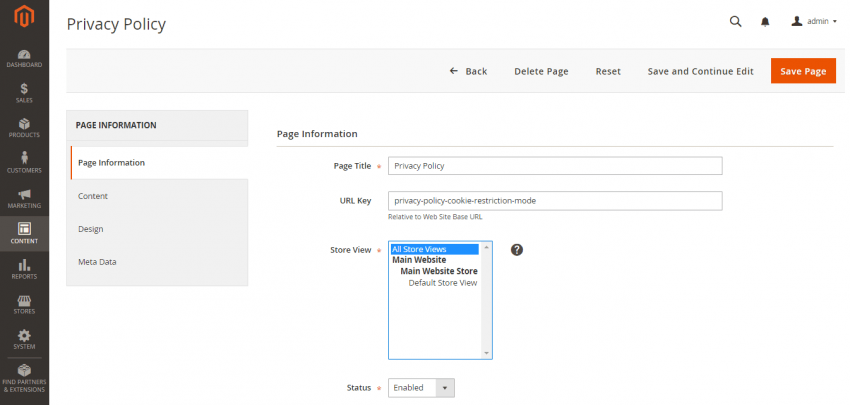Switch to the Design tab
850x405 pixels.
157,229
